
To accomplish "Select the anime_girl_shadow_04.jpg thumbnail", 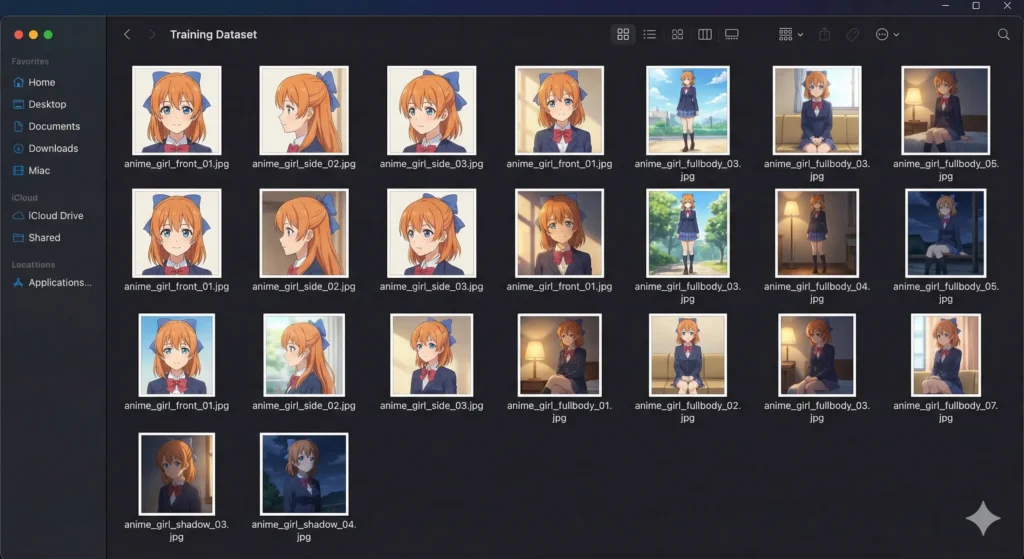I will click(x=304, y=473).
